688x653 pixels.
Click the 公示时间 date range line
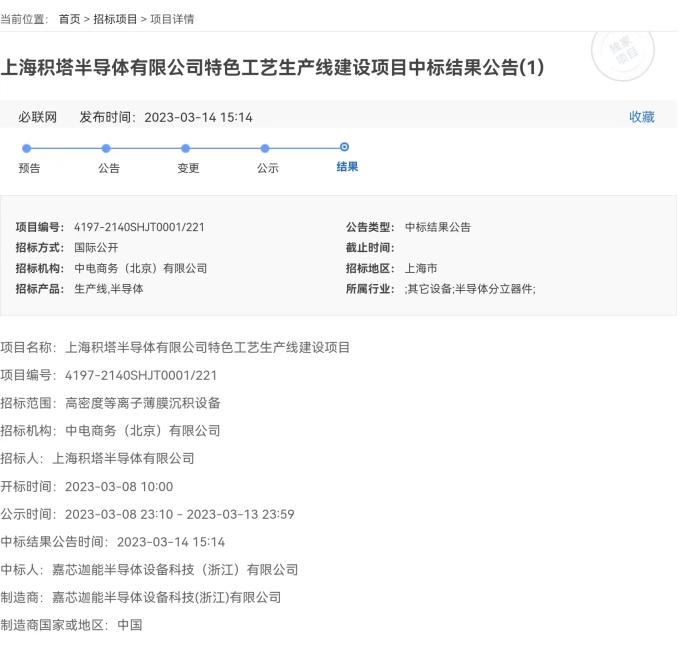(147, 514)
